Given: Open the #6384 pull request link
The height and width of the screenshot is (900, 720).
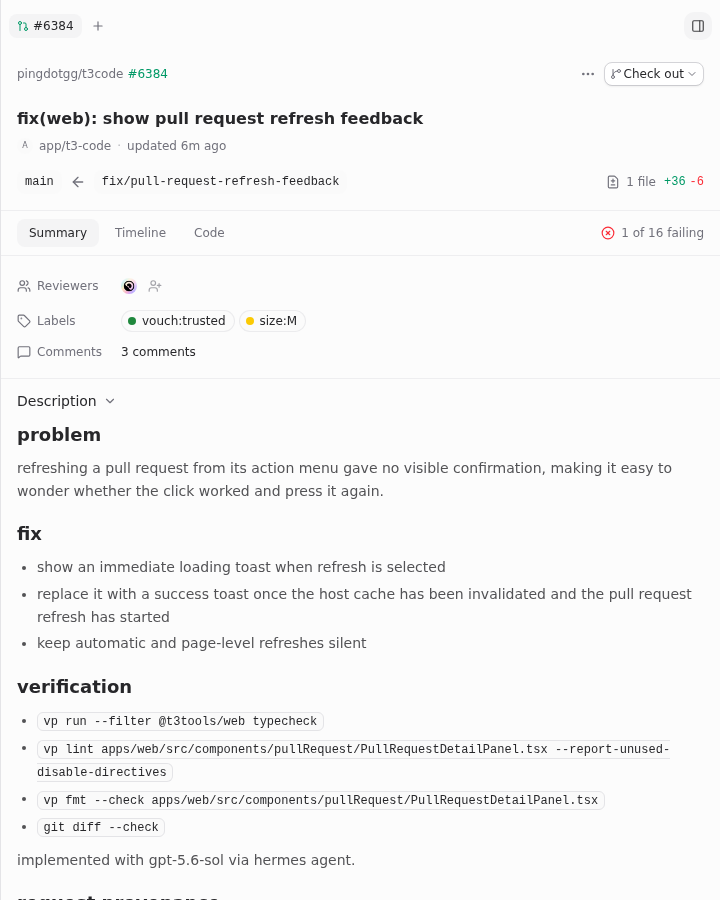Looking at the screenshot, I should 148,74.
